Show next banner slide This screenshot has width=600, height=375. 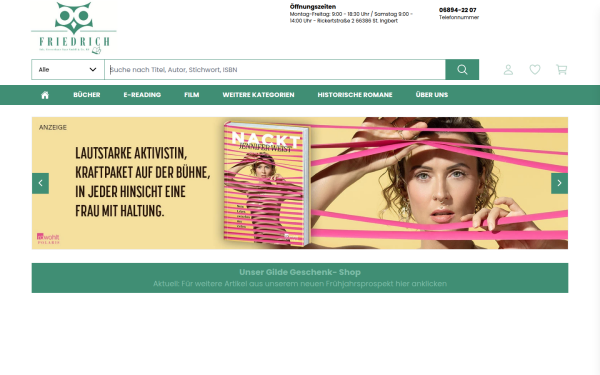click(559, 183)
